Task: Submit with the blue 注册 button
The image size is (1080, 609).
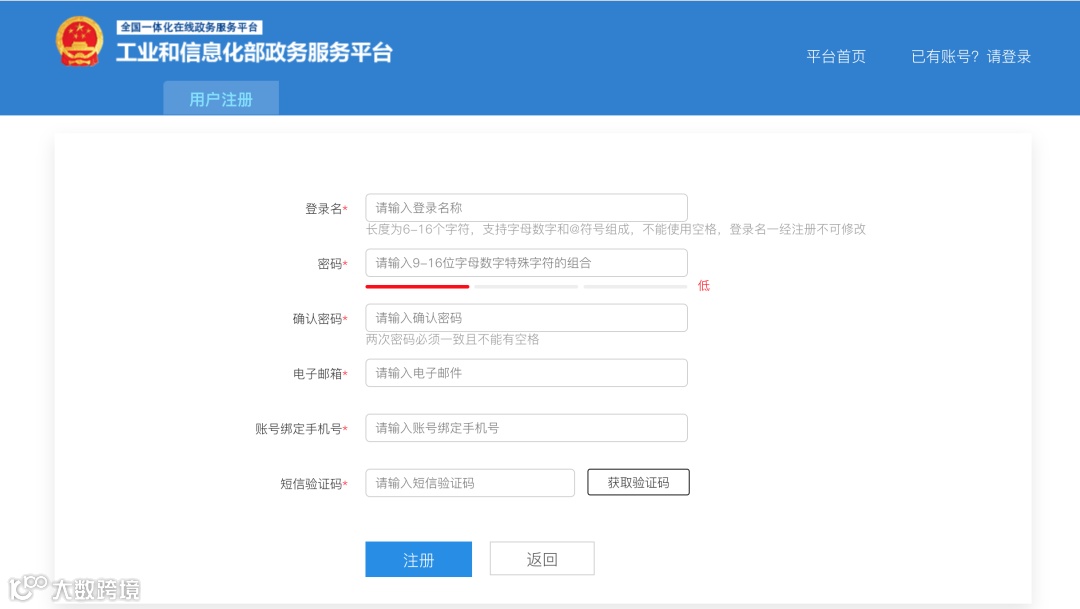Action: (x=419, y=559)
